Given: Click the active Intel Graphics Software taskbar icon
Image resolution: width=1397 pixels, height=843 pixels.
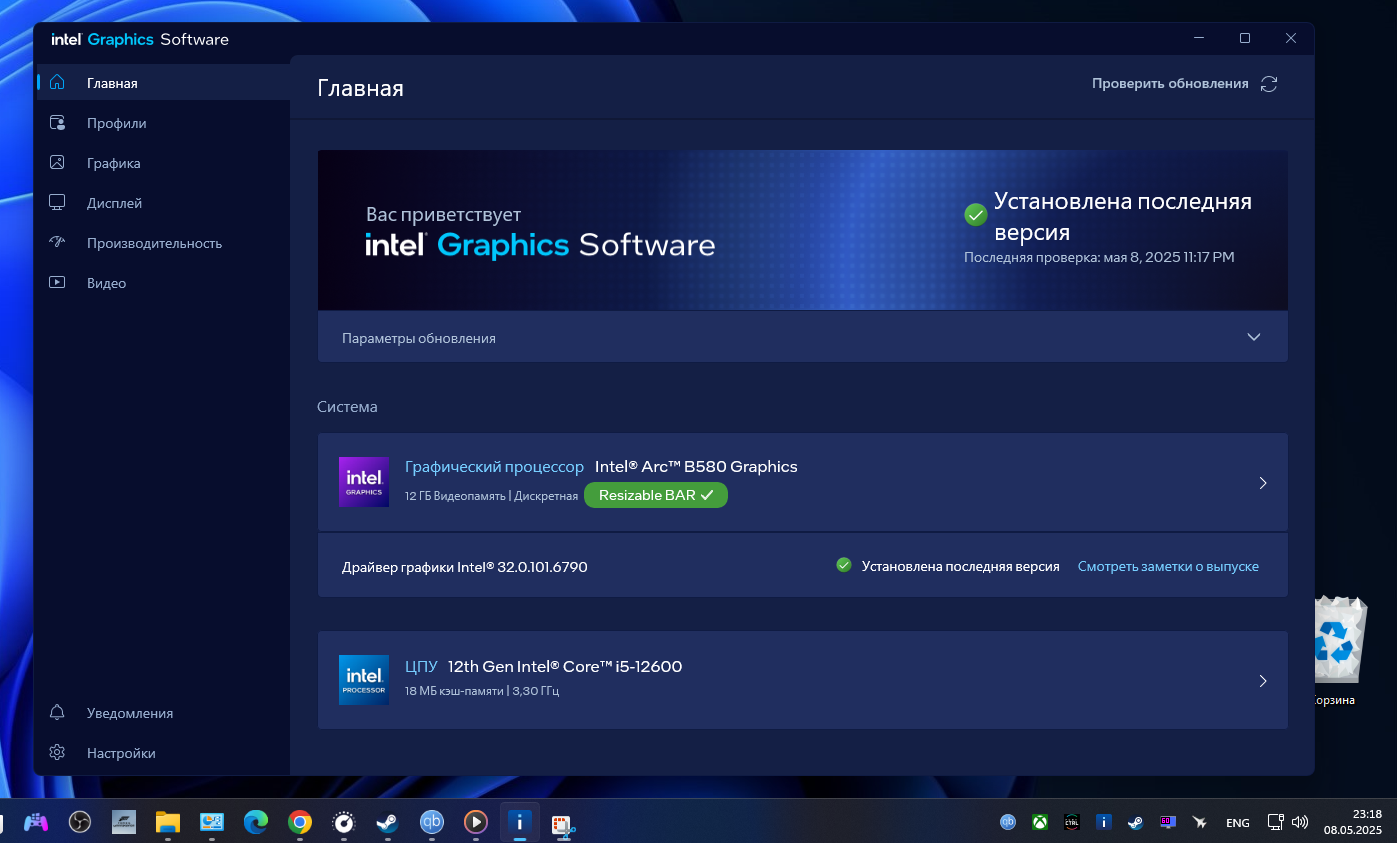Looking at the screenshot, I should pyautogui.click(x=520, y=822).
